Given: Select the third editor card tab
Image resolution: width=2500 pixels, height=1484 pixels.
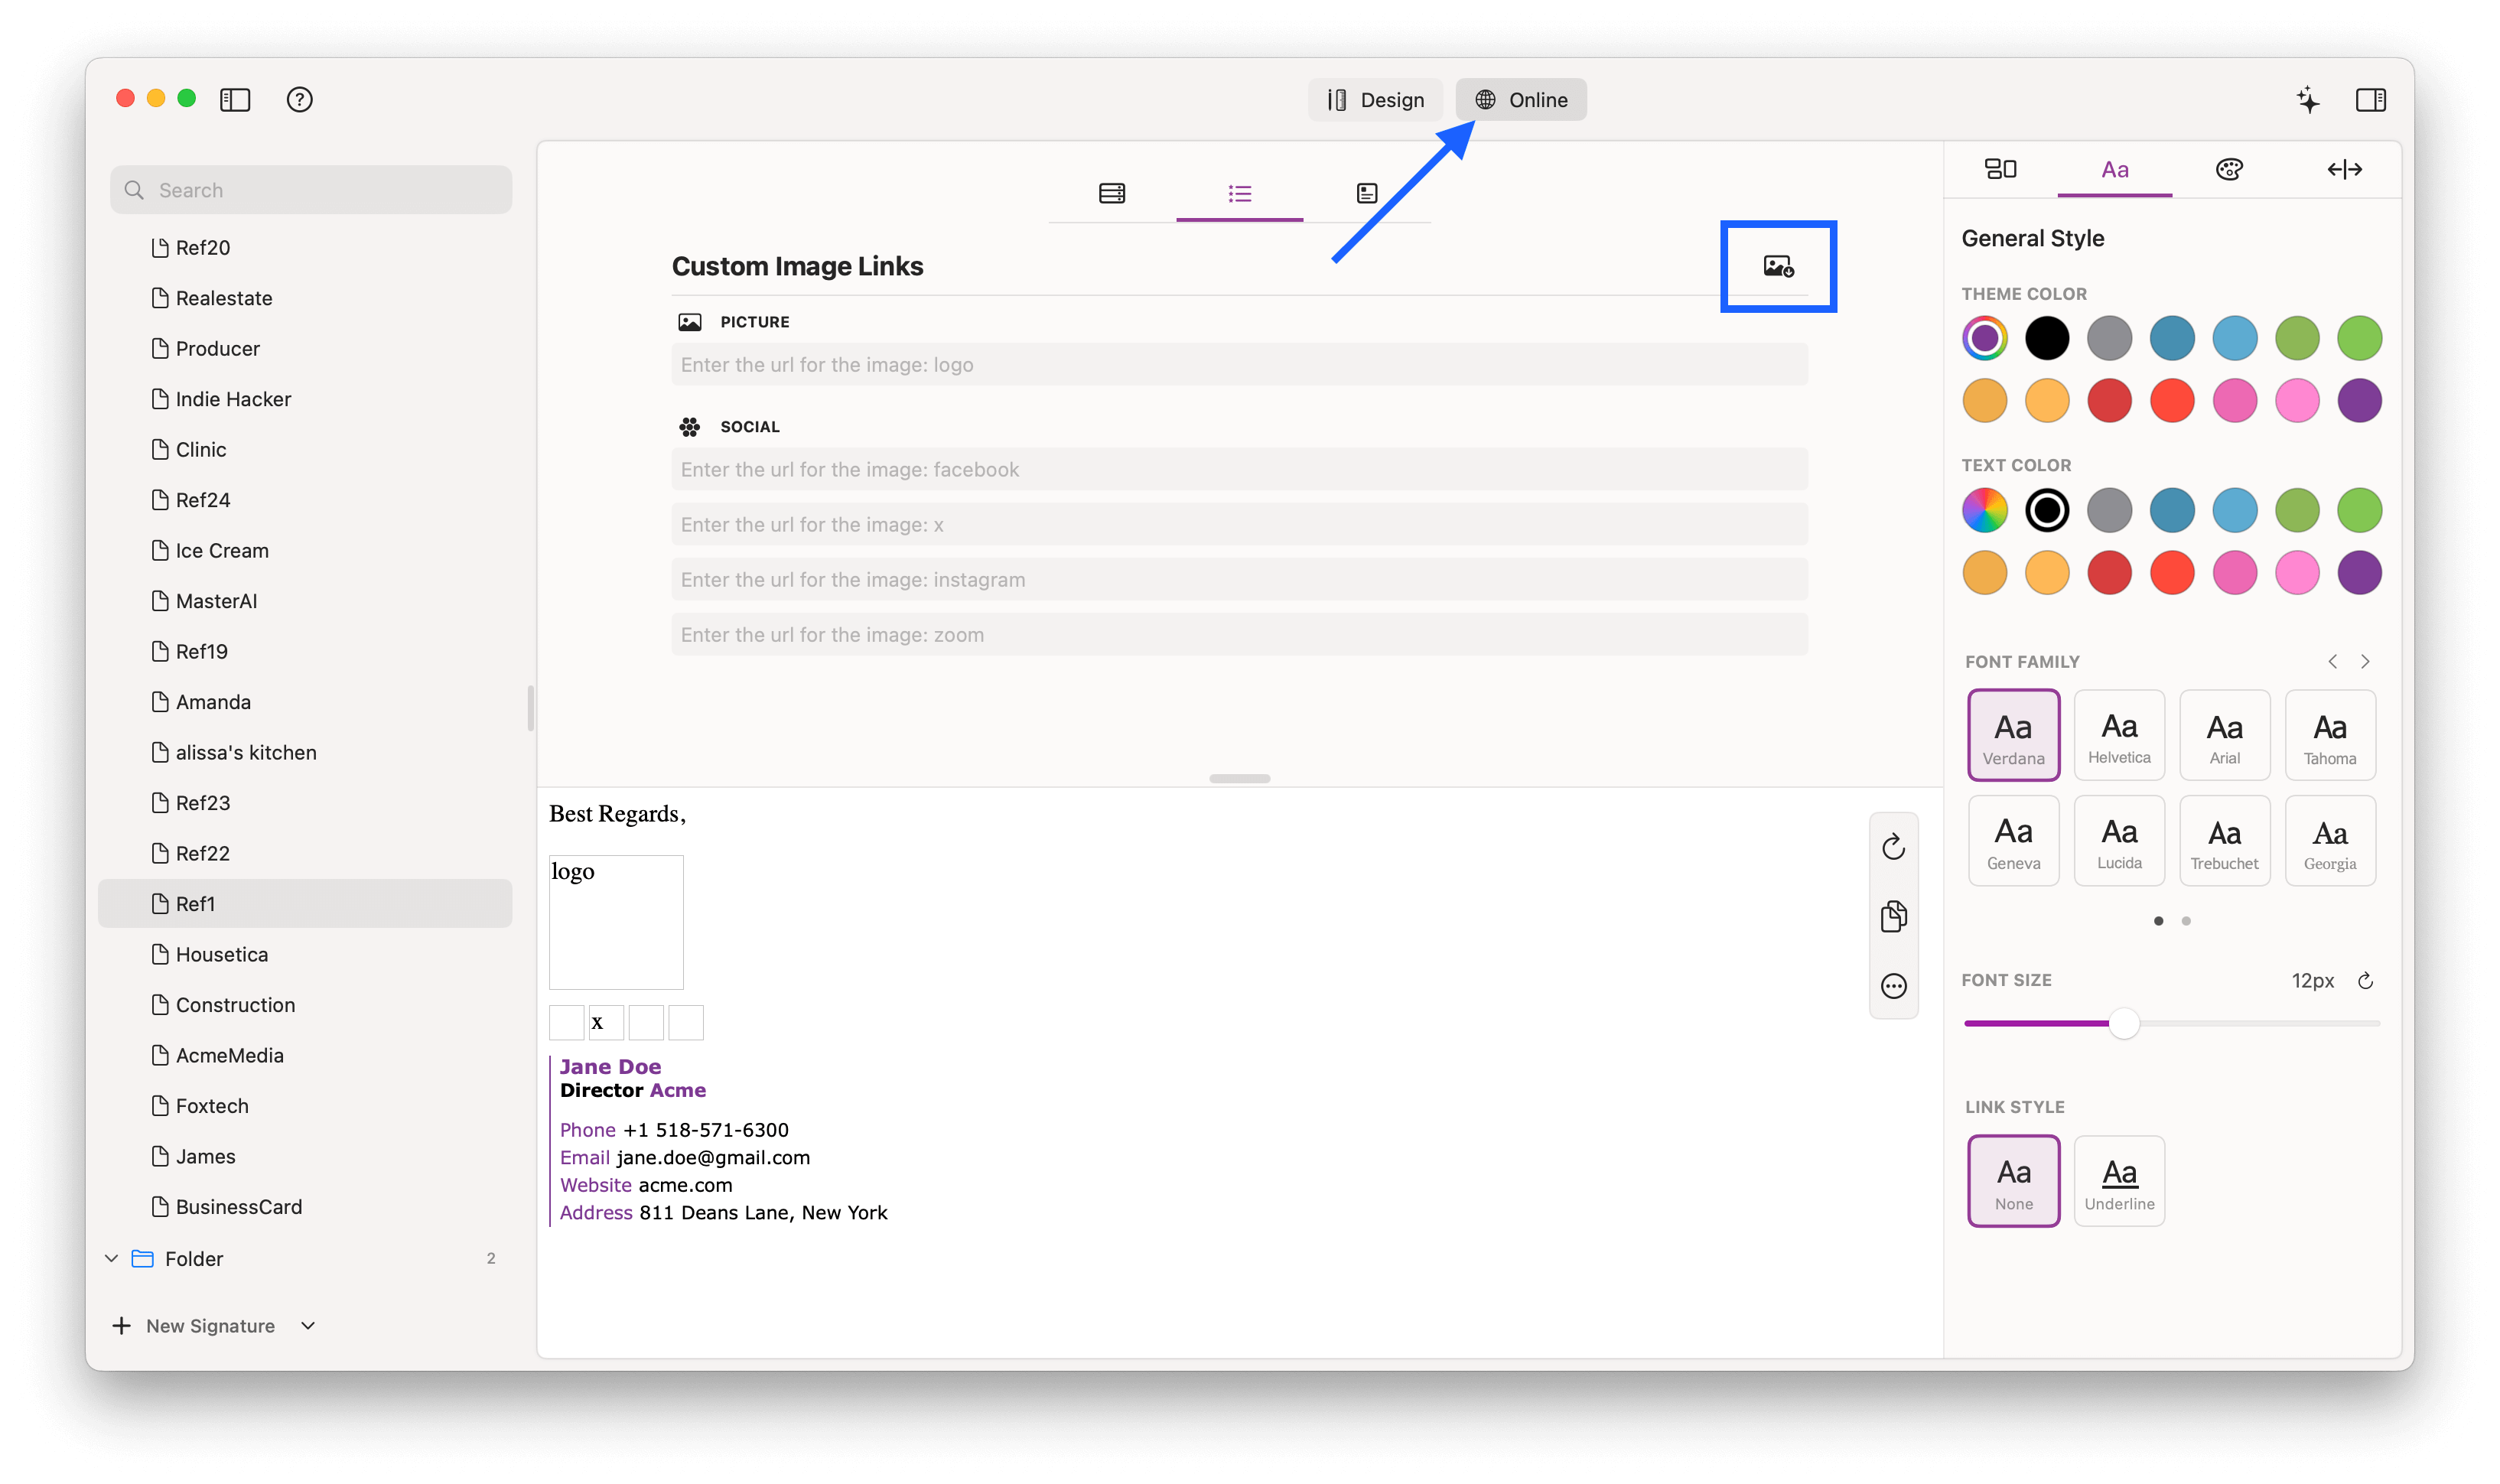Looking at the screenshot, I should tap(1367, 193).
